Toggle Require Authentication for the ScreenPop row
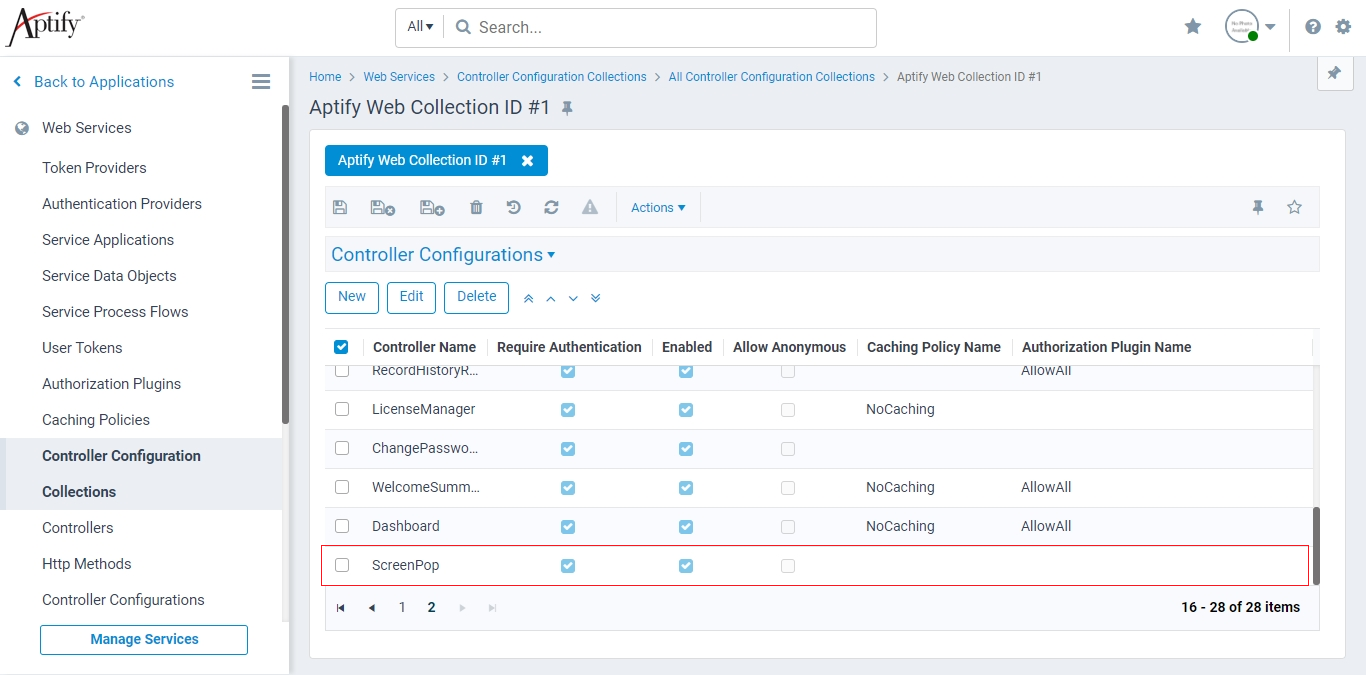 pyautogui.click(x=568, y=566)
